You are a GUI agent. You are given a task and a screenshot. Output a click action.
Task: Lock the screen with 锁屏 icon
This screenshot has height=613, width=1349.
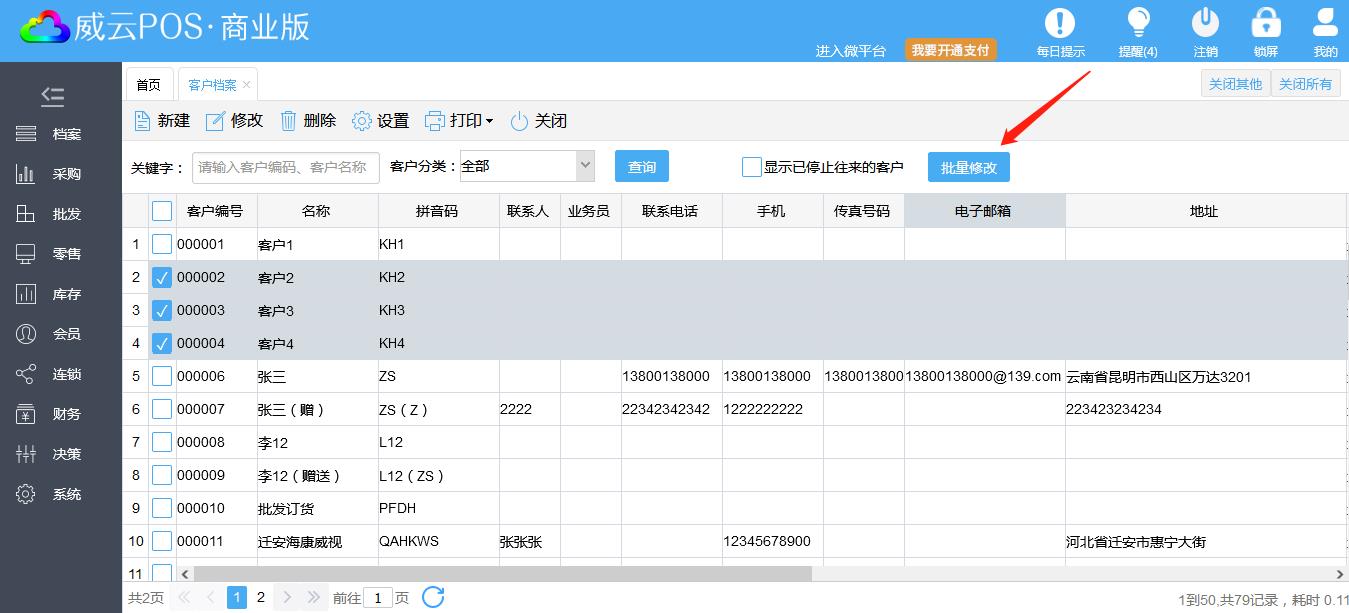[1265, 23]
